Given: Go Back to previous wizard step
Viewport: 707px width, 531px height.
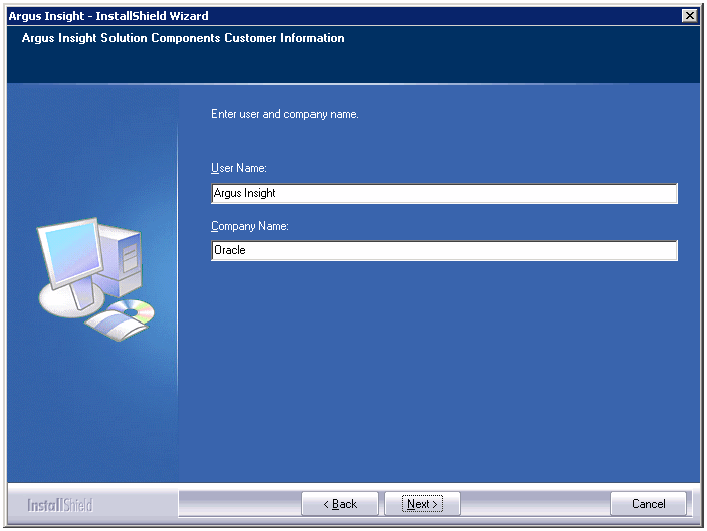Looking at the screenshot, I should tap(340, 504).
